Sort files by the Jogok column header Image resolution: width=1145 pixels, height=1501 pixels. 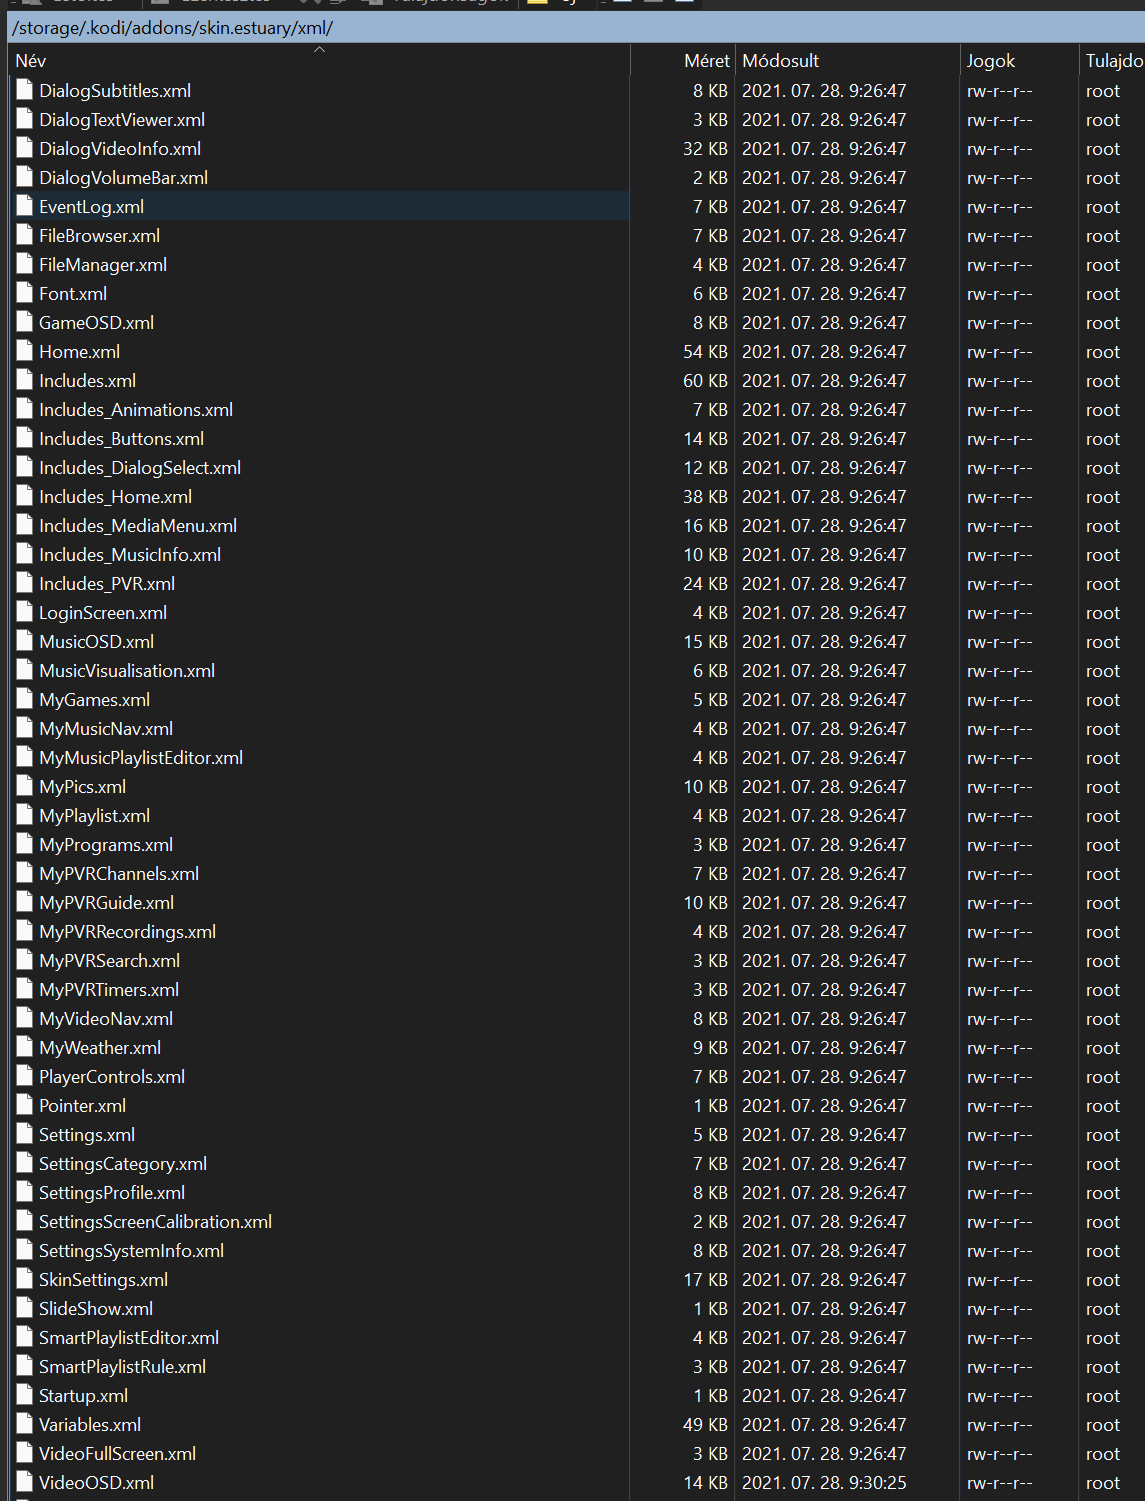click(x=1019, y=60)
